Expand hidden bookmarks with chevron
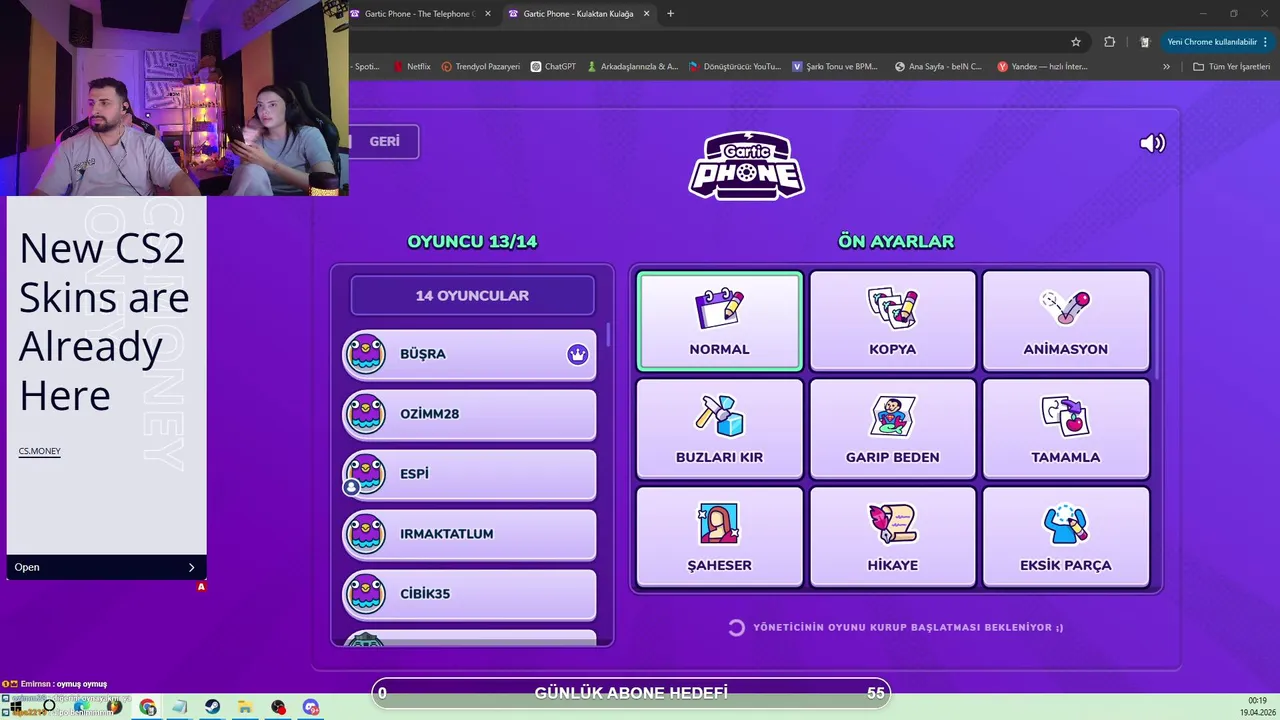The image size is (1280, 720). (x=1166, y=67)
